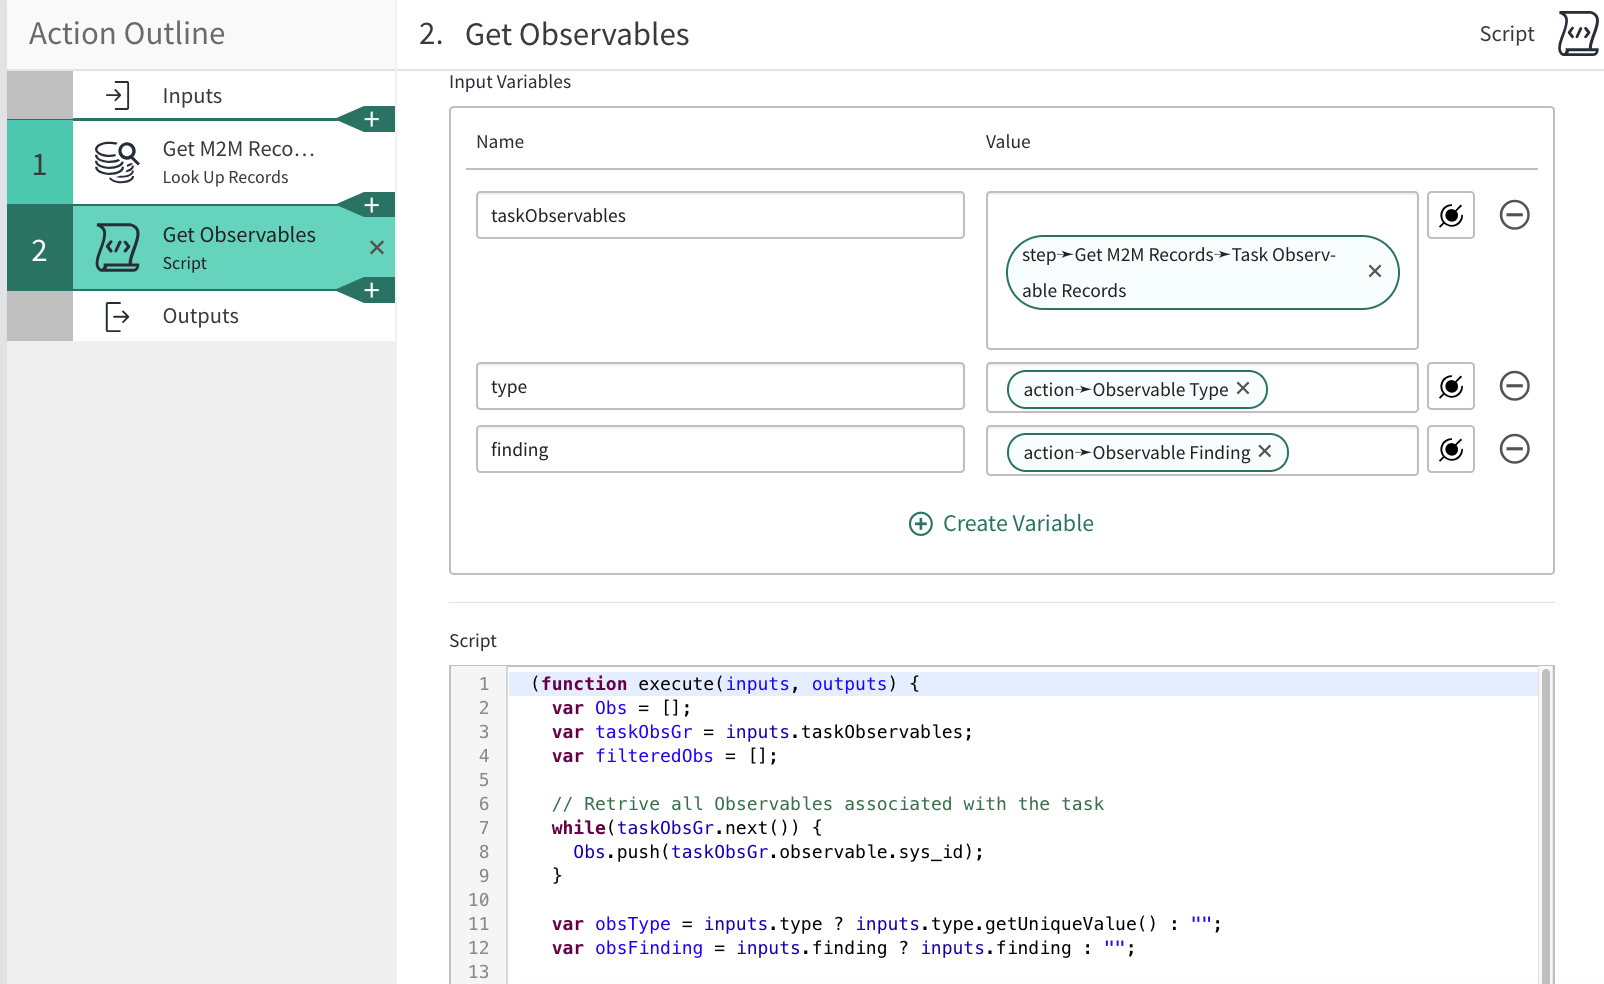Click the Value column header
This screenshot has width=1604, height=984.
pos(1008,142)
